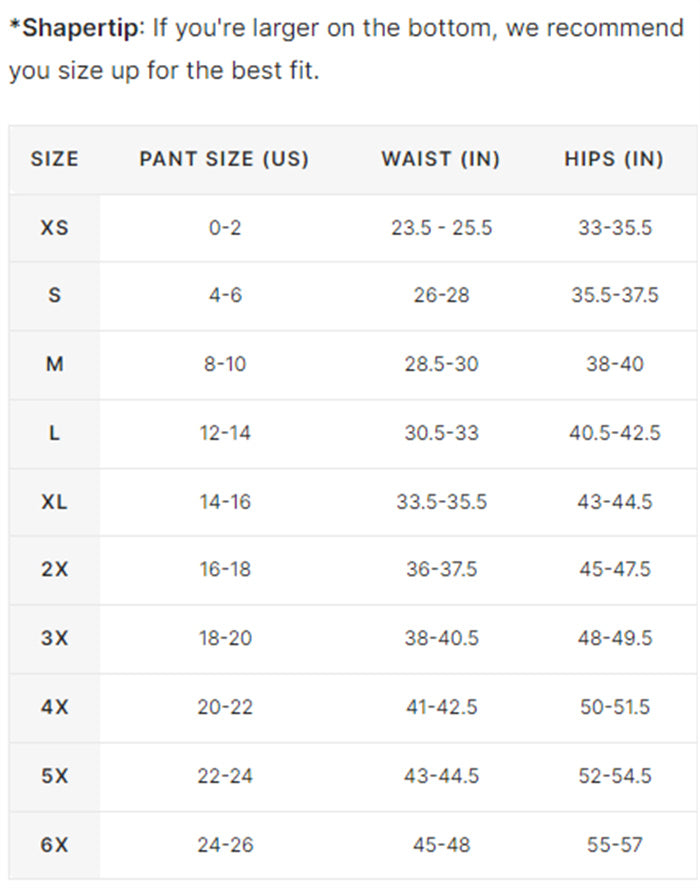Image resolution: width=700 pixels, height=888 pixels.
Task: Click the XL size row label
Action: 54,502
